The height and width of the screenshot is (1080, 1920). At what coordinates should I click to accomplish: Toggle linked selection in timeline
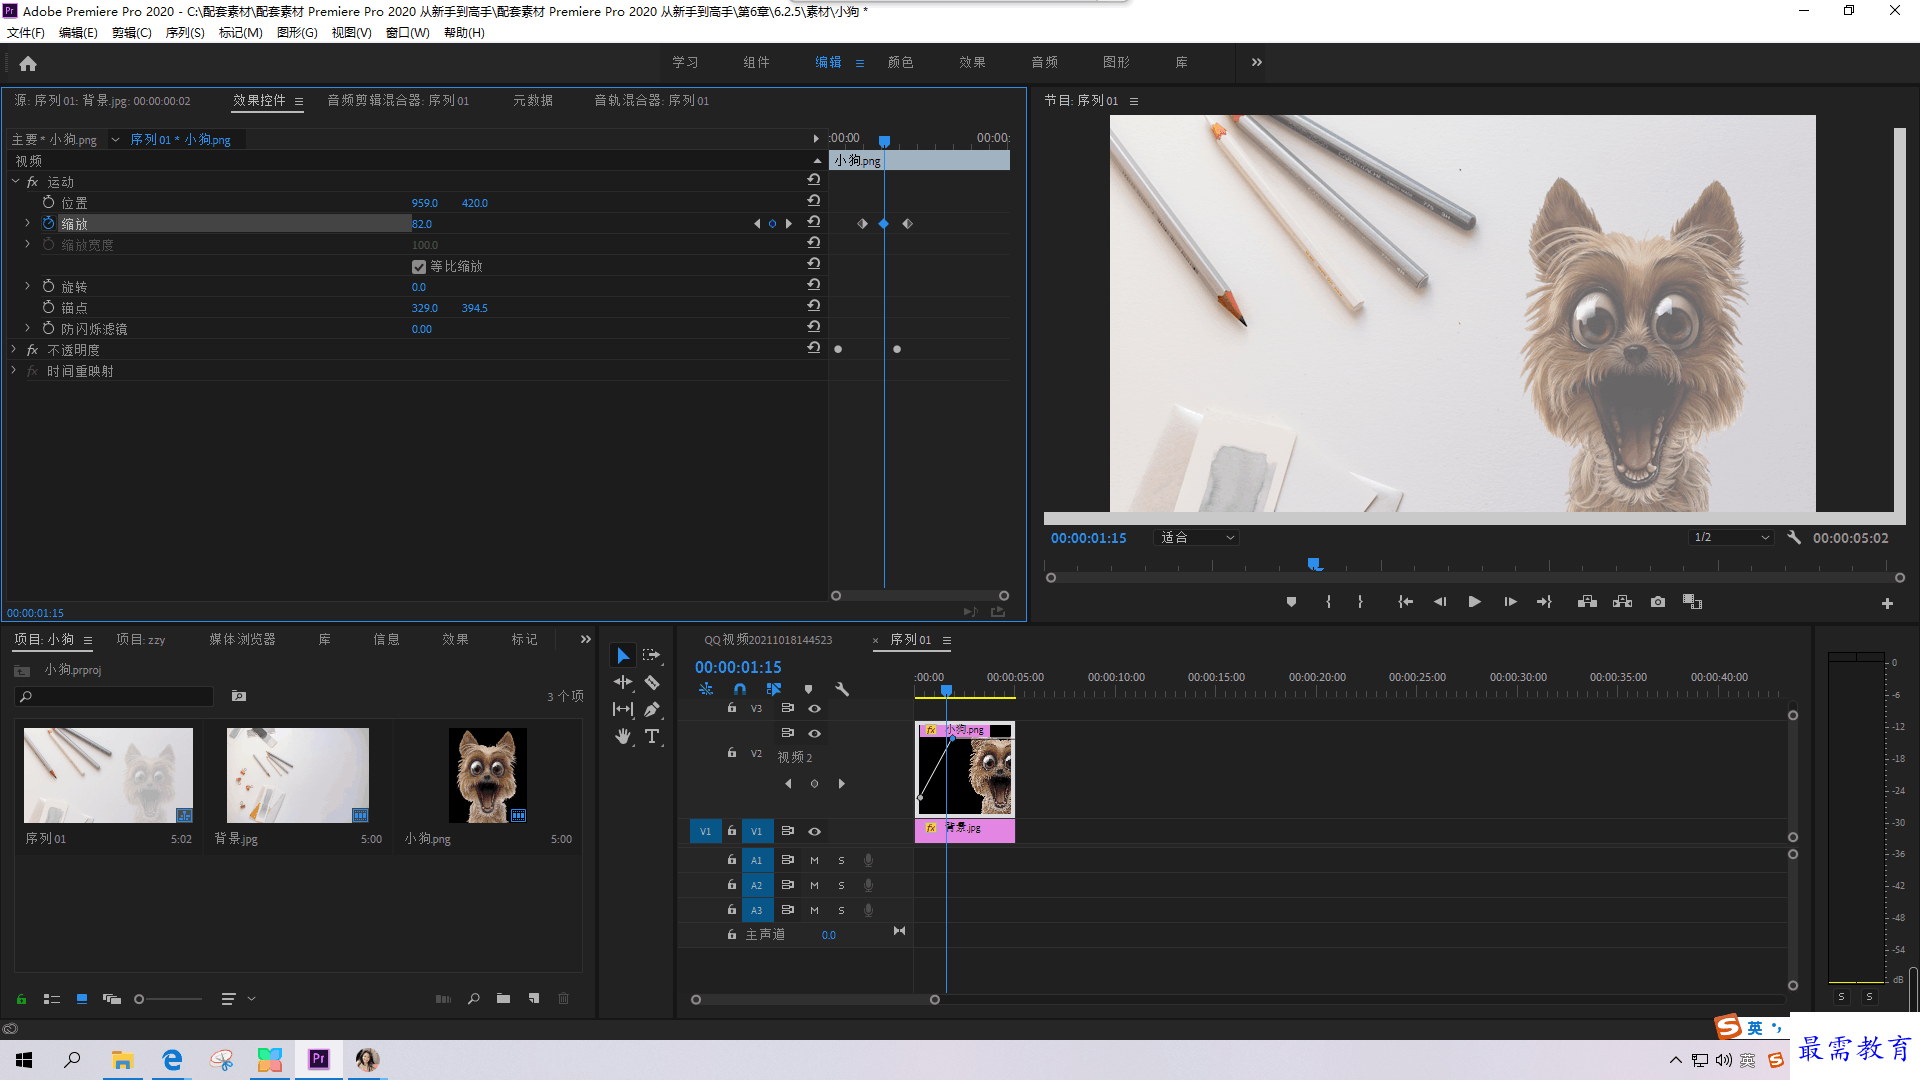[x=774, y=689]
